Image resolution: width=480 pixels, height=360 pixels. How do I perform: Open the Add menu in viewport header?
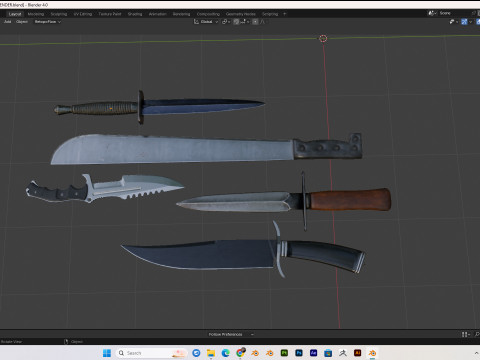8,22
